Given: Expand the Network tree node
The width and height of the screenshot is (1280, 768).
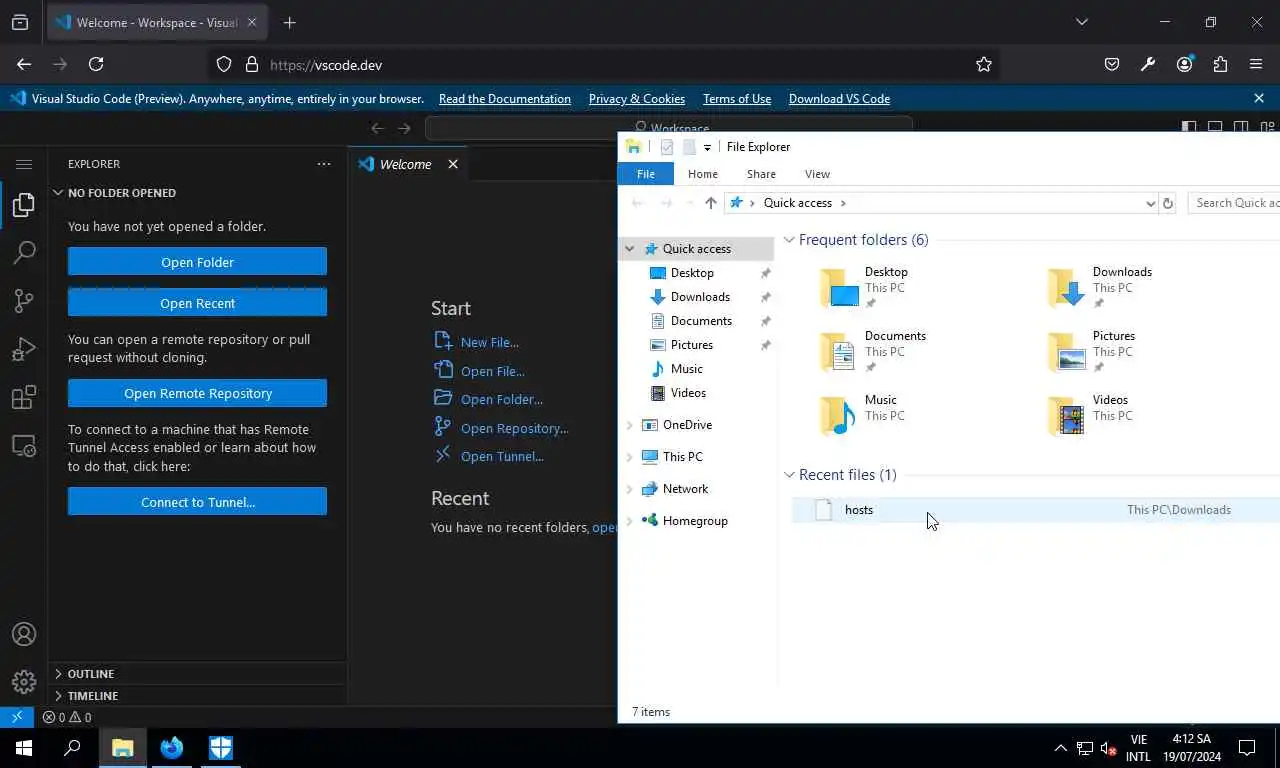Looking at the screenshot, I should [630, 489].
